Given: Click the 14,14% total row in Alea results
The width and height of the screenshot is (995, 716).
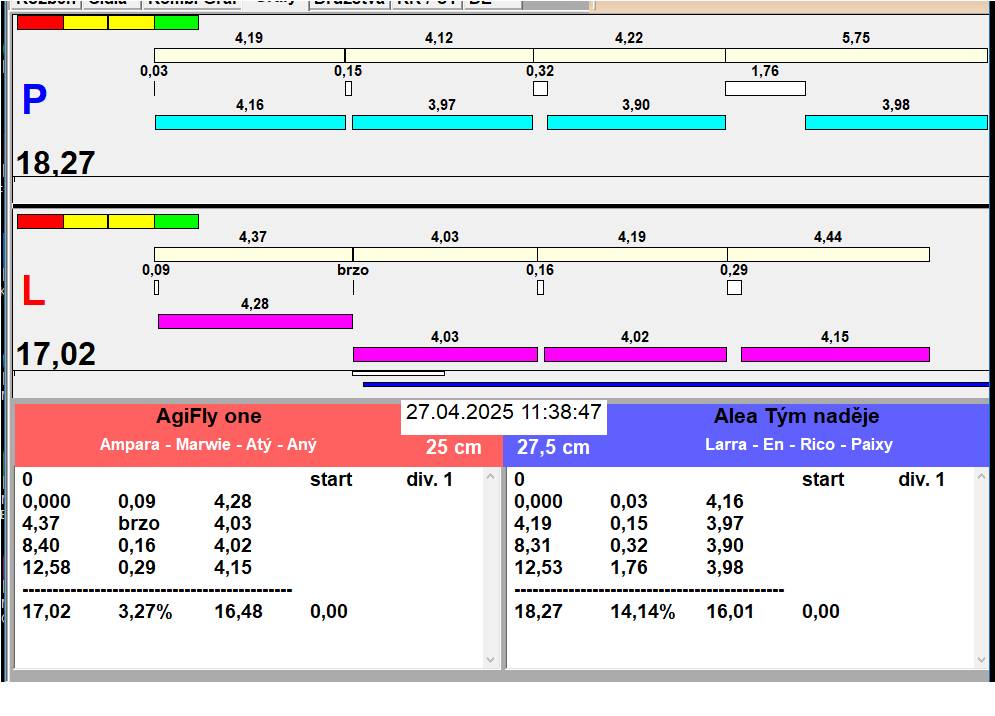Looking at the screenshot, I should (x=643, y=611).
